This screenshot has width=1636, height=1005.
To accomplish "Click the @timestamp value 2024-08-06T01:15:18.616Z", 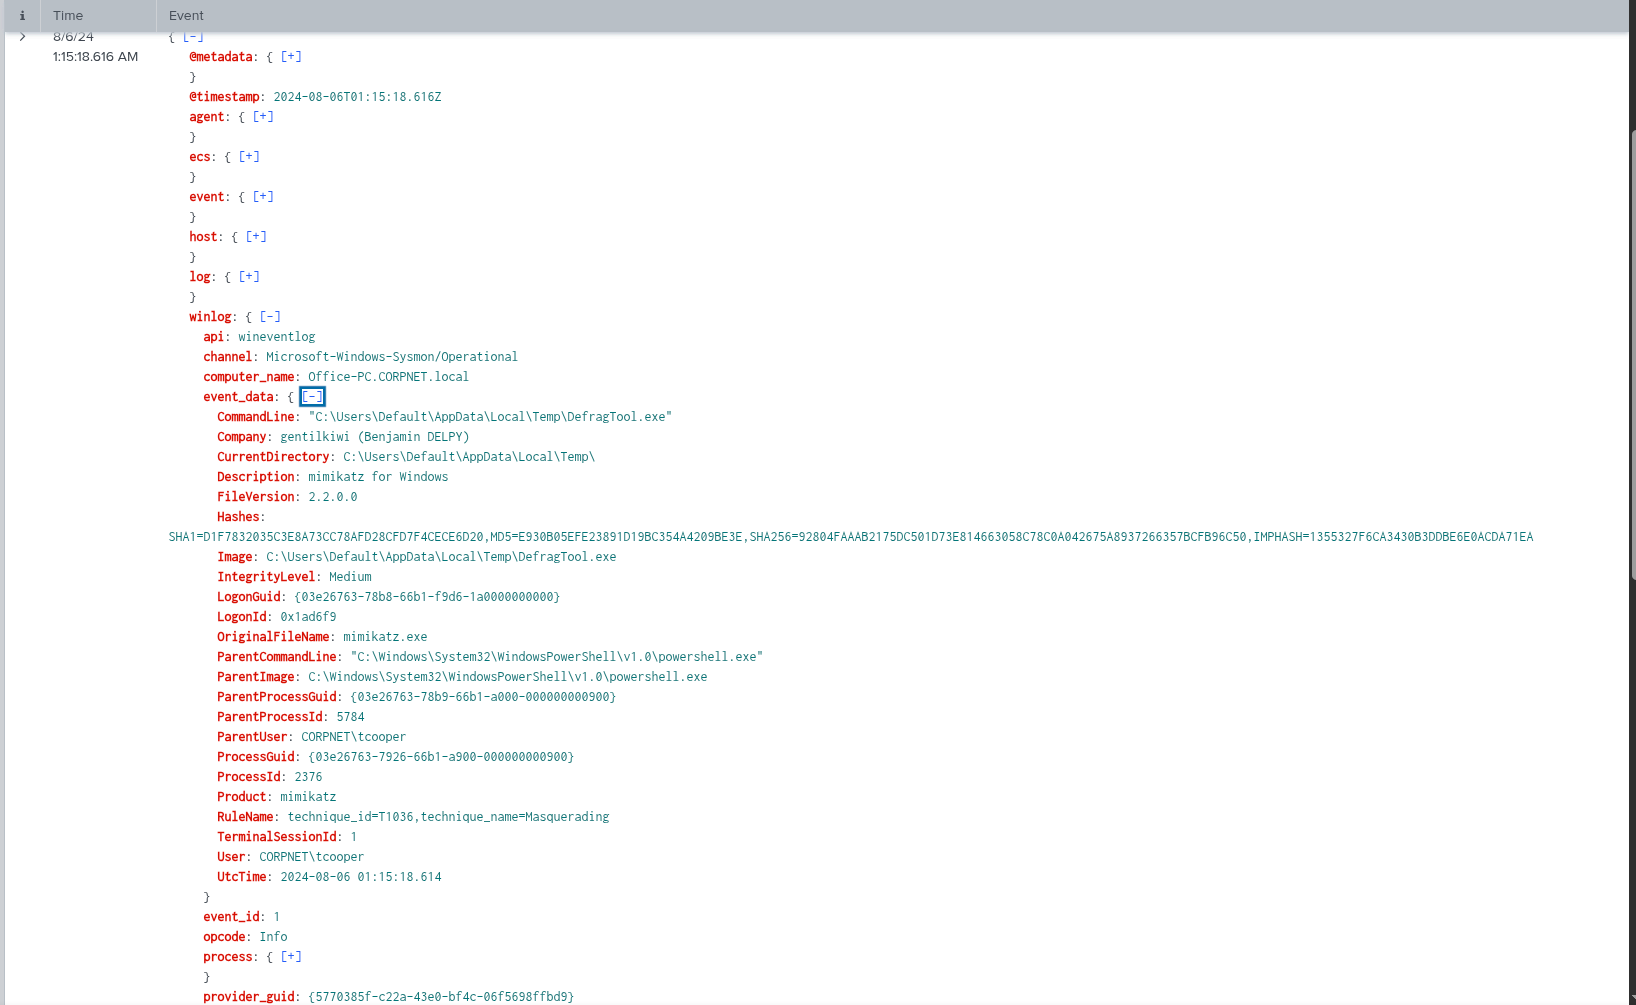I will (357, 97).
